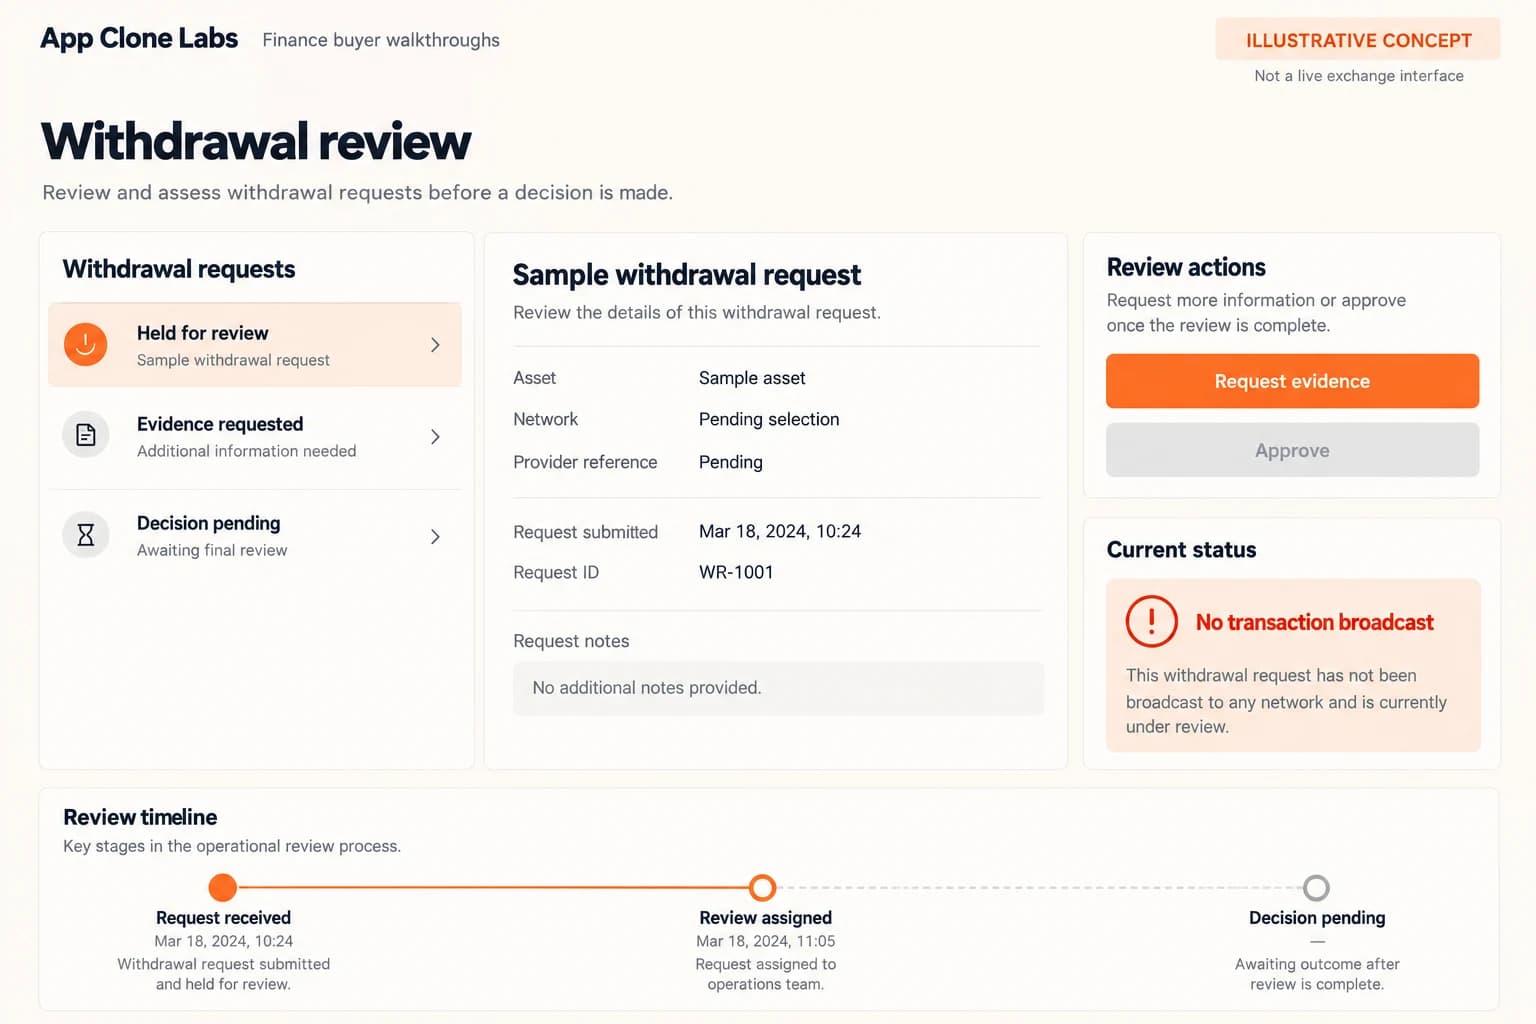
Task: Open the Decision pending list item
Action: coord(255,537)
